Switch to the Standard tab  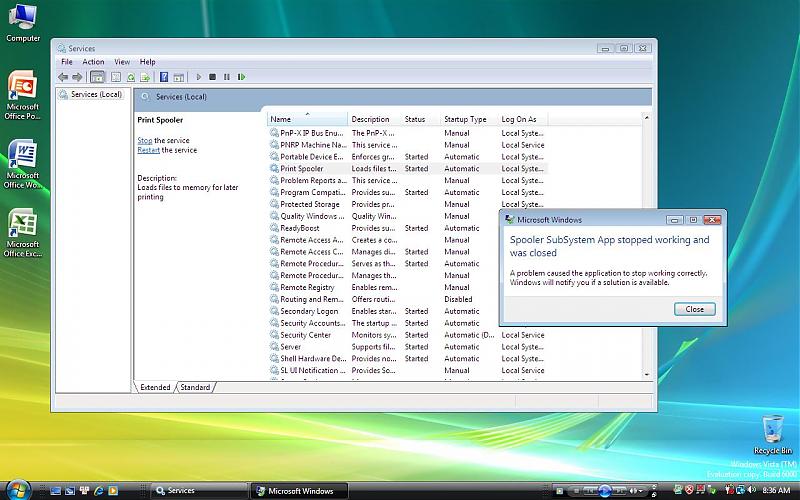[x=195, y=387]
